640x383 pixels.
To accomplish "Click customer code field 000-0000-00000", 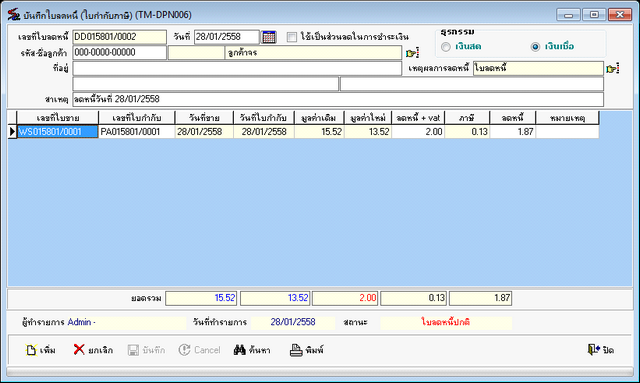I will 120,53.
